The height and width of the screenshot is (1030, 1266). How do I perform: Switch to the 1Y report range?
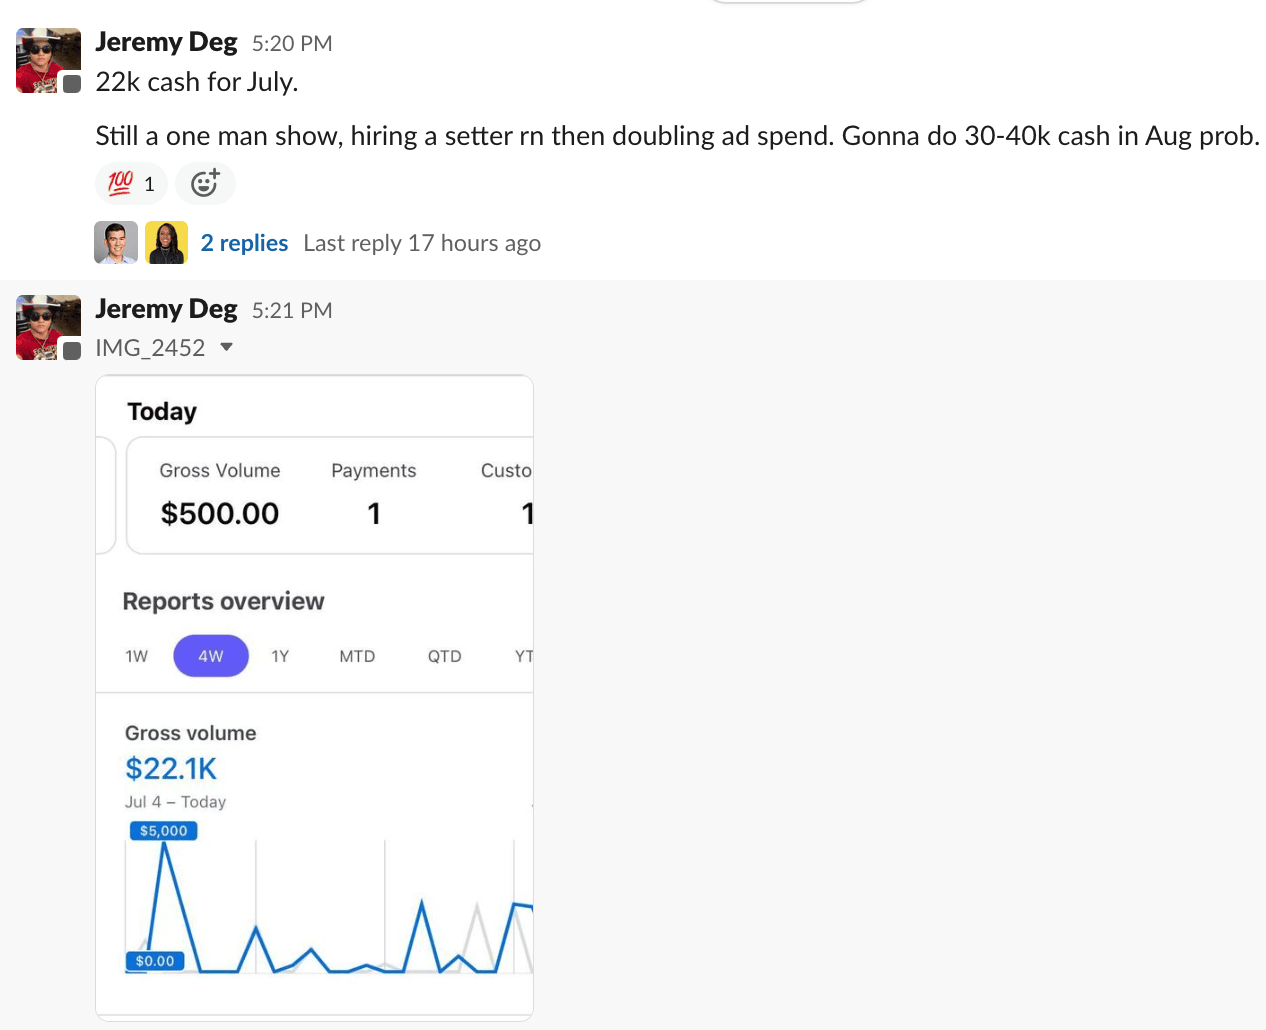(280, 656)
